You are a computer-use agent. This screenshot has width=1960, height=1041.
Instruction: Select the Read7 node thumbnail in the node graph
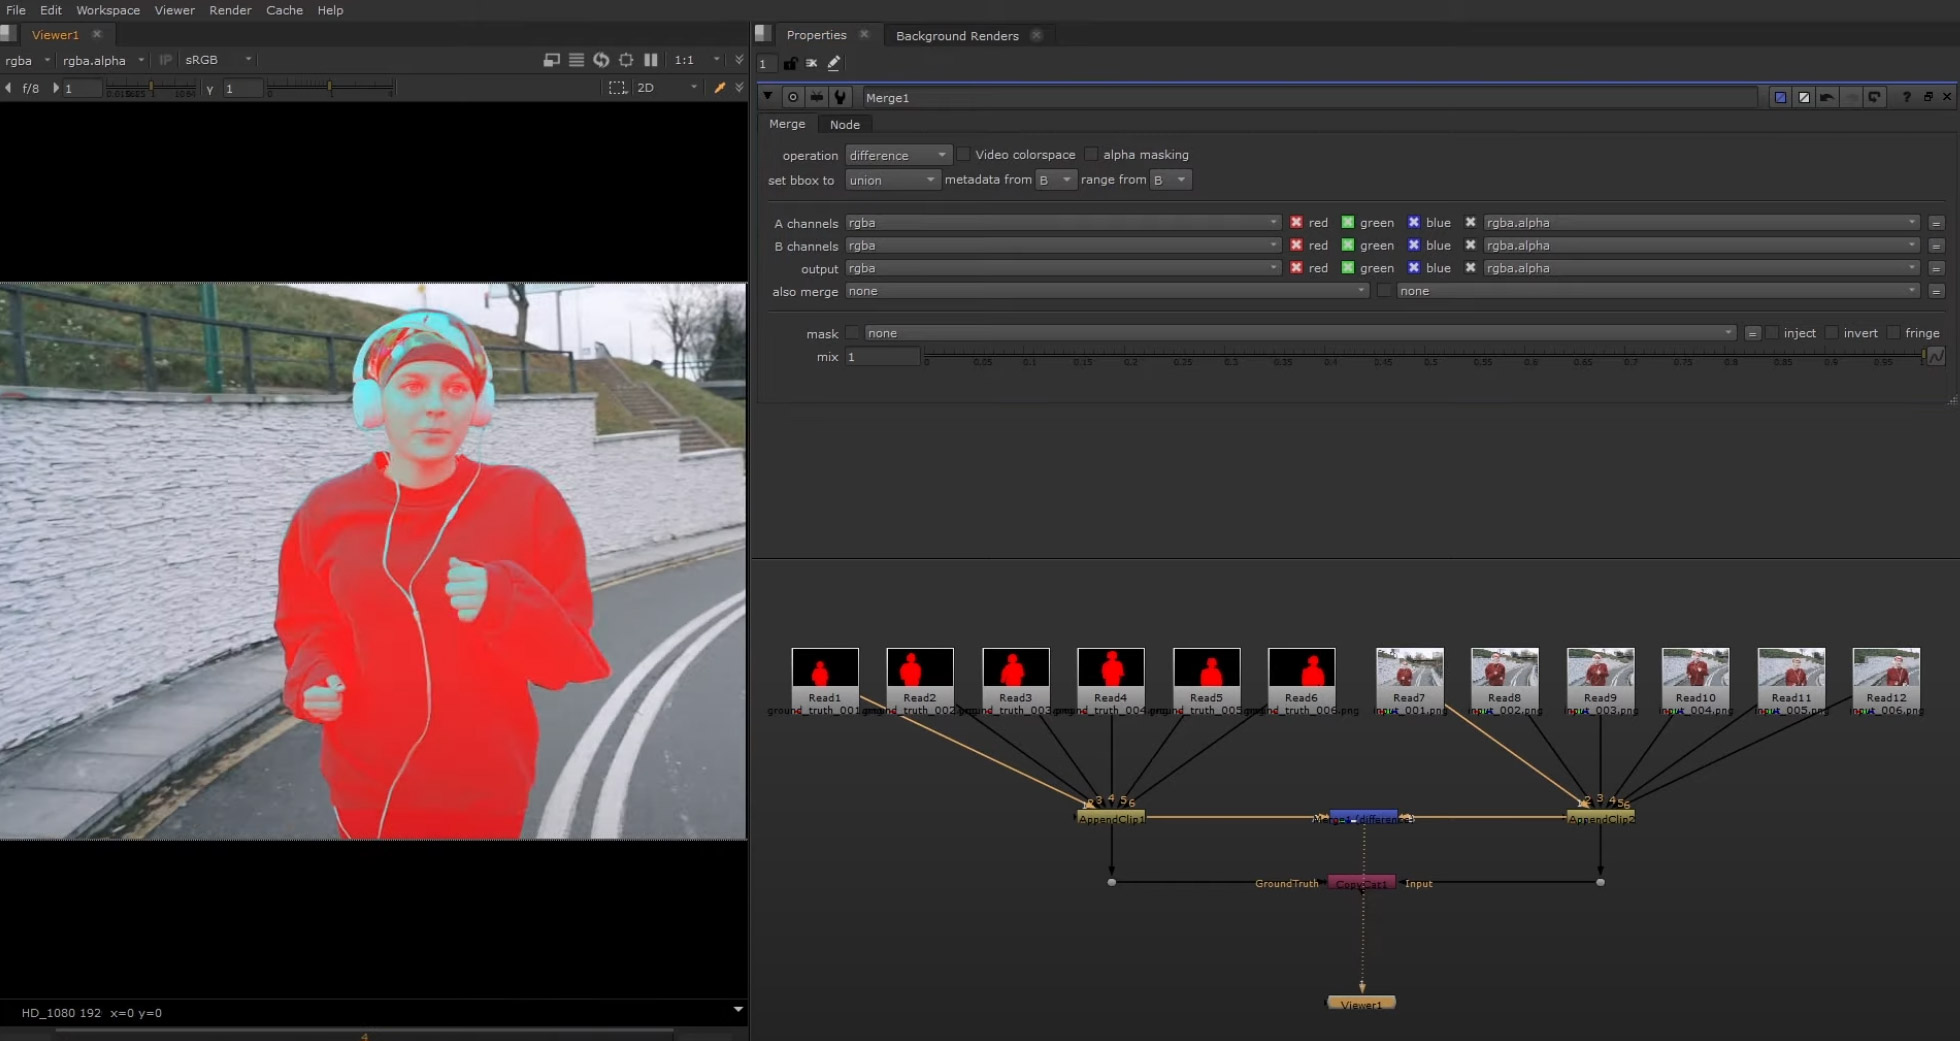click(1409, 672)
